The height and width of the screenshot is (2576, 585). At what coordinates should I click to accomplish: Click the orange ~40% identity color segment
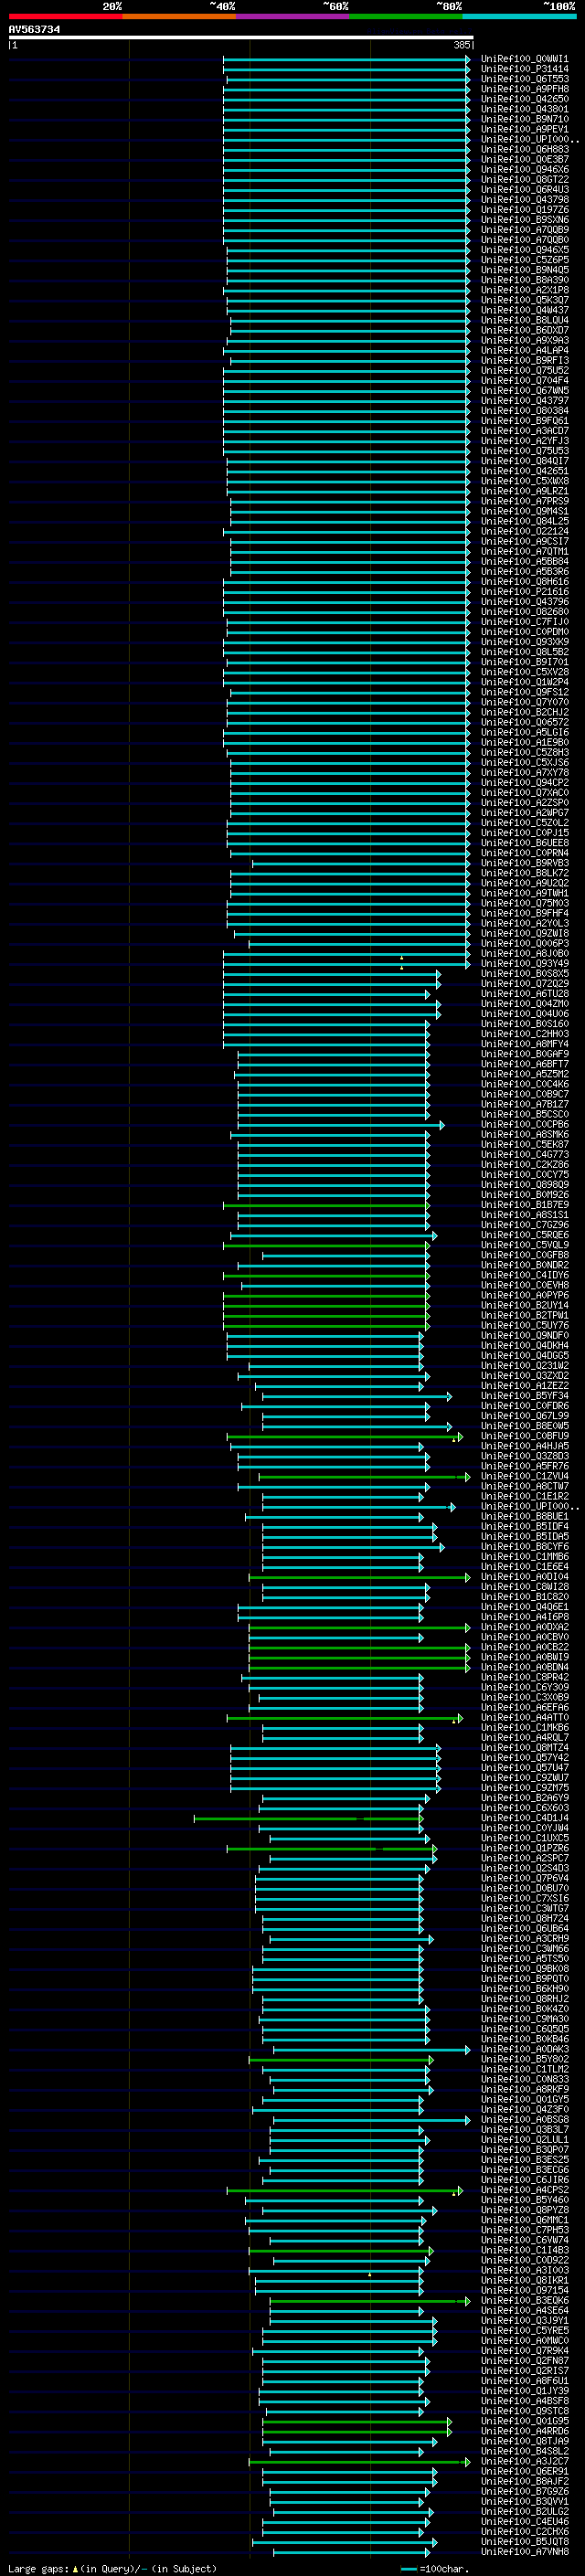pyautogui.click(x=179, y=16)
